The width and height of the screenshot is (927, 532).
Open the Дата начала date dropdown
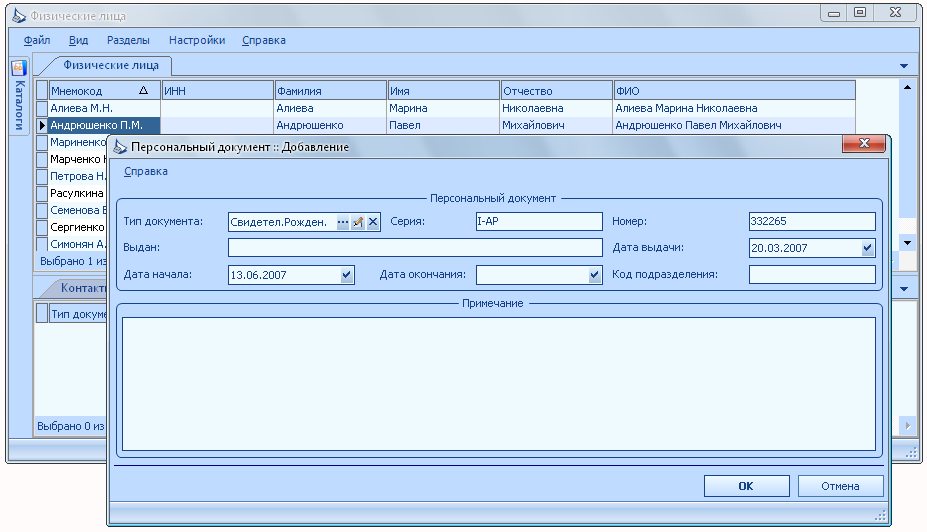(x=346, y=275)
